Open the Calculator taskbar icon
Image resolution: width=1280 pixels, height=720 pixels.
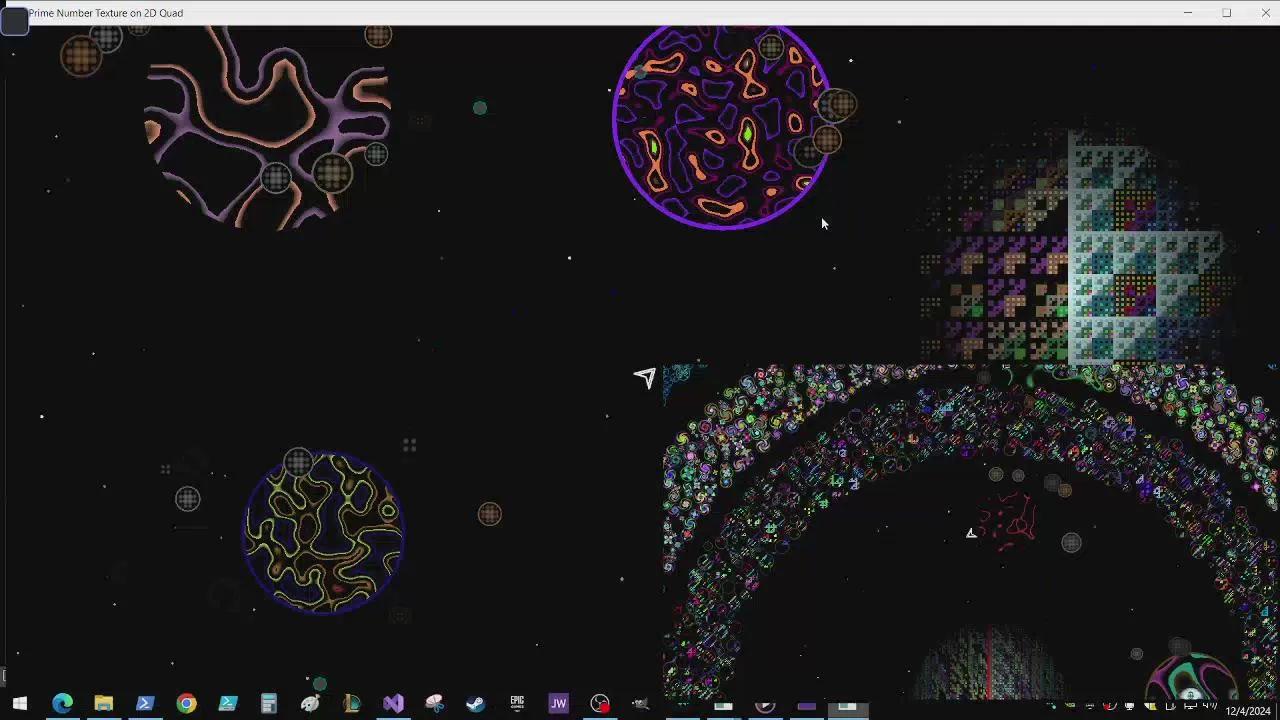269,703
